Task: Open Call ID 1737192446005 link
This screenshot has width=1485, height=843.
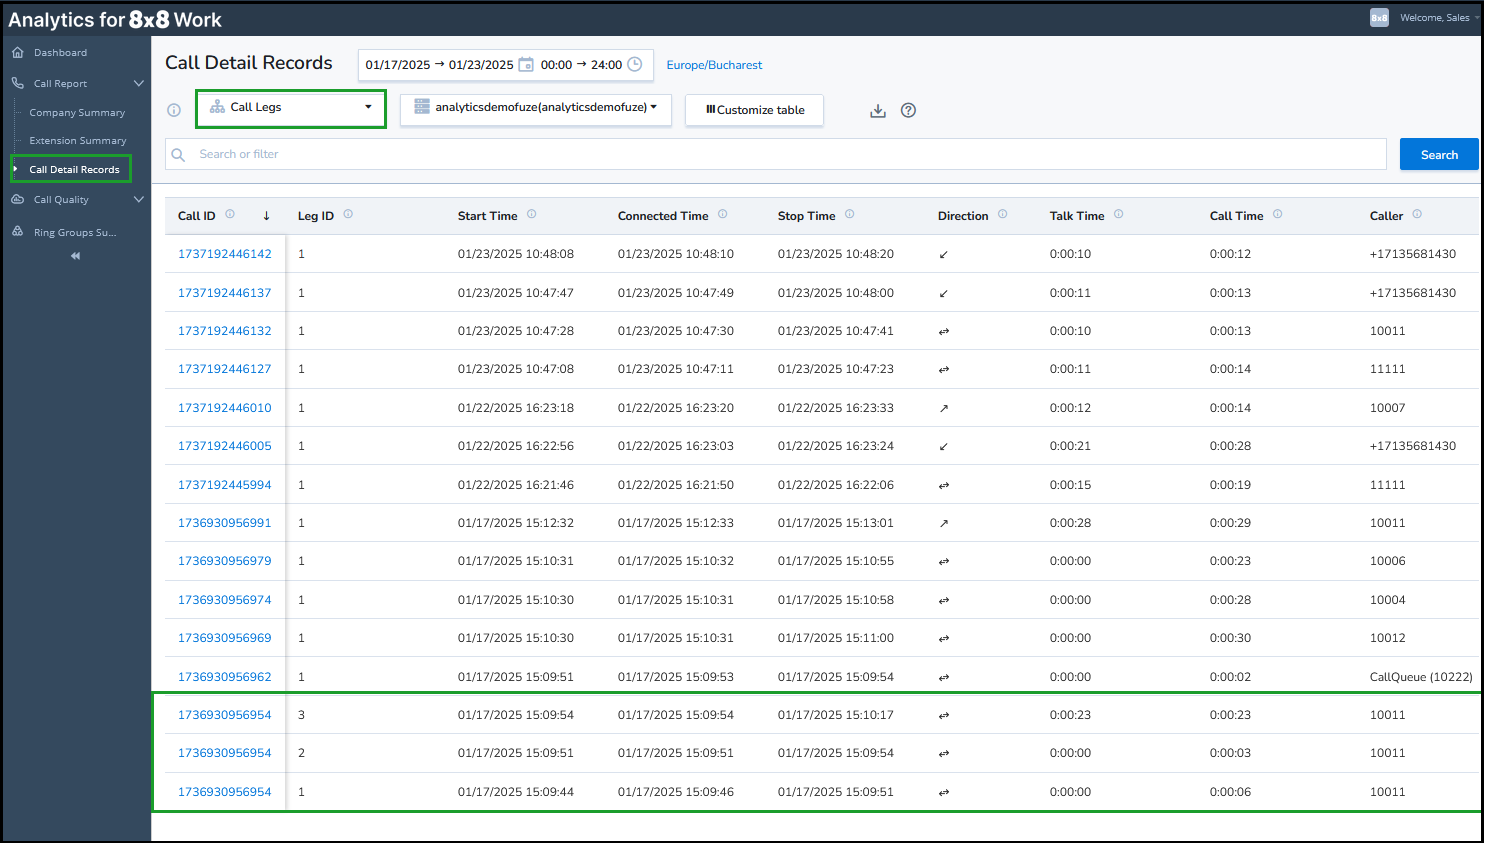Action: [x=225, y=446]
